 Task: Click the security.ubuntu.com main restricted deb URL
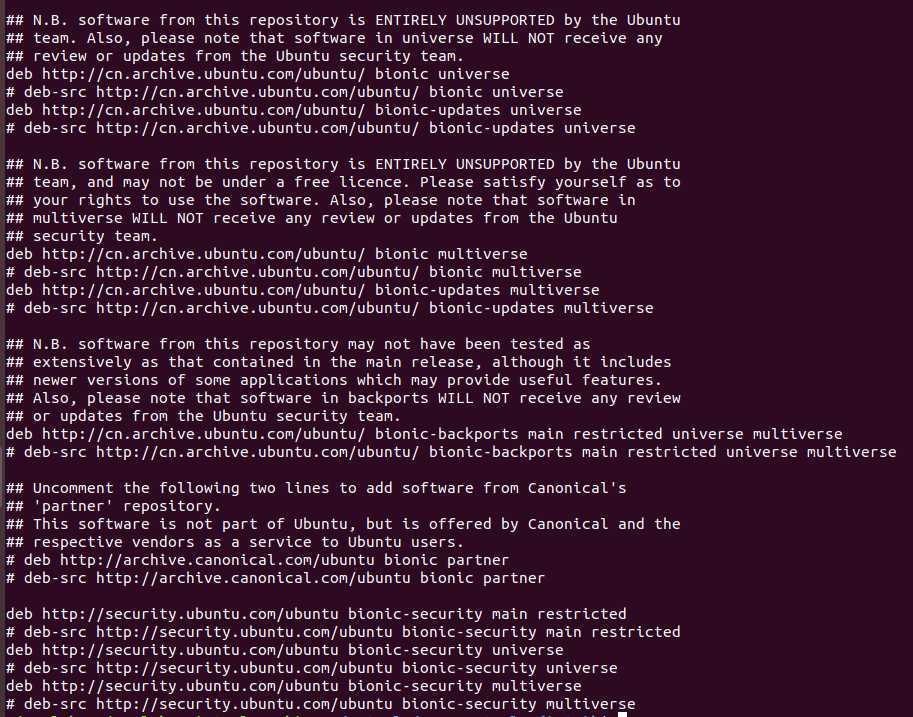190,614
